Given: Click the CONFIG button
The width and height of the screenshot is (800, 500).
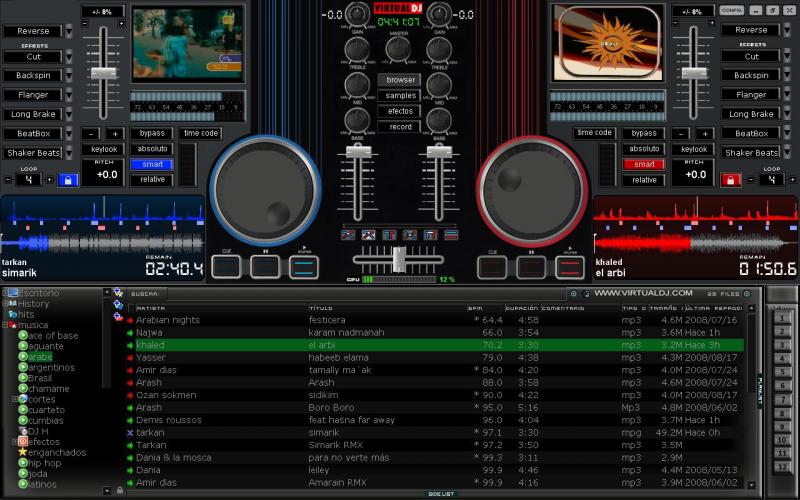Looking at the screenshot, I should click(731, 9).
